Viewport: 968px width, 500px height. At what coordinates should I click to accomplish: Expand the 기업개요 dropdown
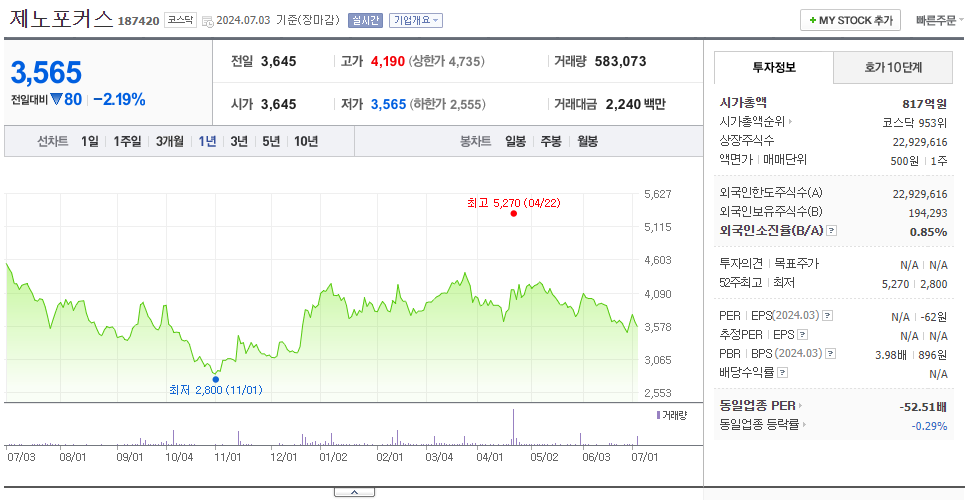(415, 20)
